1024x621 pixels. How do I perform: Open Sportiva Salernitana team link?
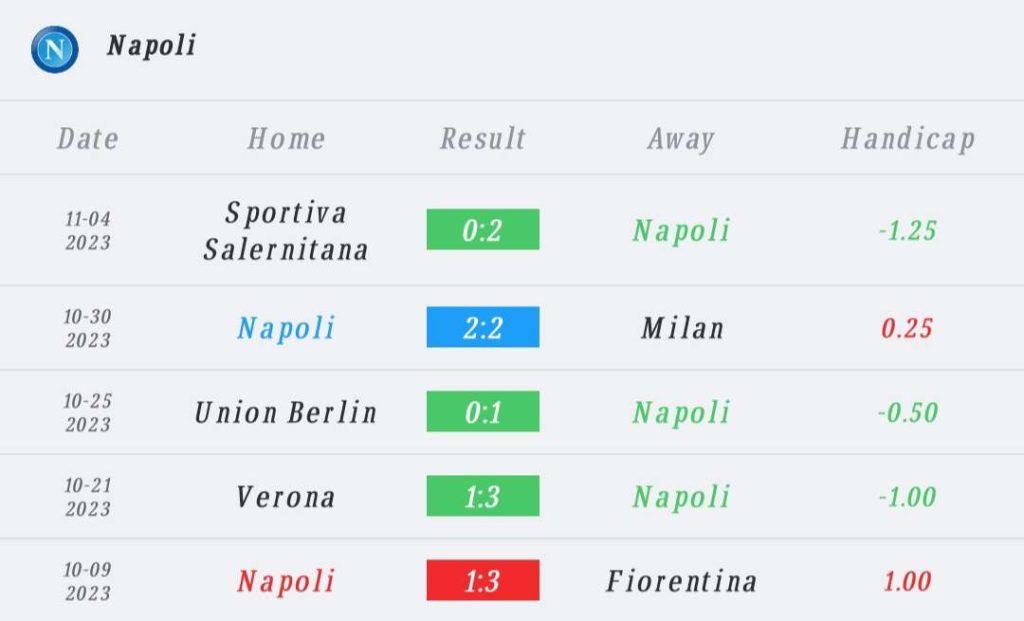click(285, 231)
